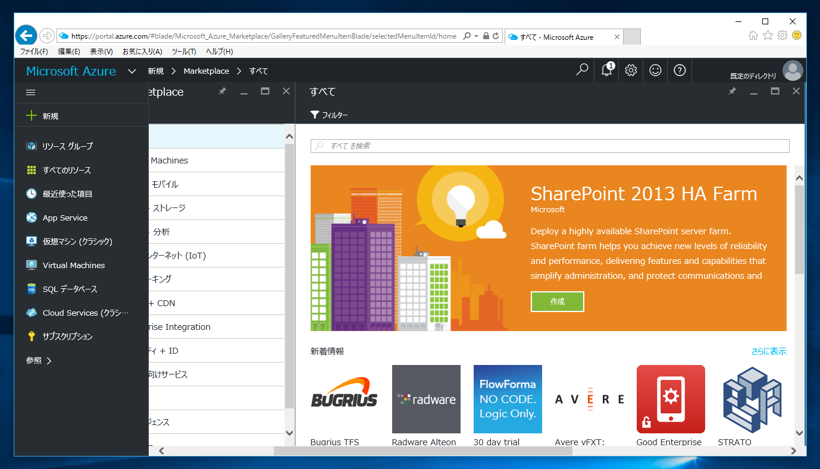The image size is (820, 469).
Task: Open Virtual Machines in sidebar
Action: 66,265
